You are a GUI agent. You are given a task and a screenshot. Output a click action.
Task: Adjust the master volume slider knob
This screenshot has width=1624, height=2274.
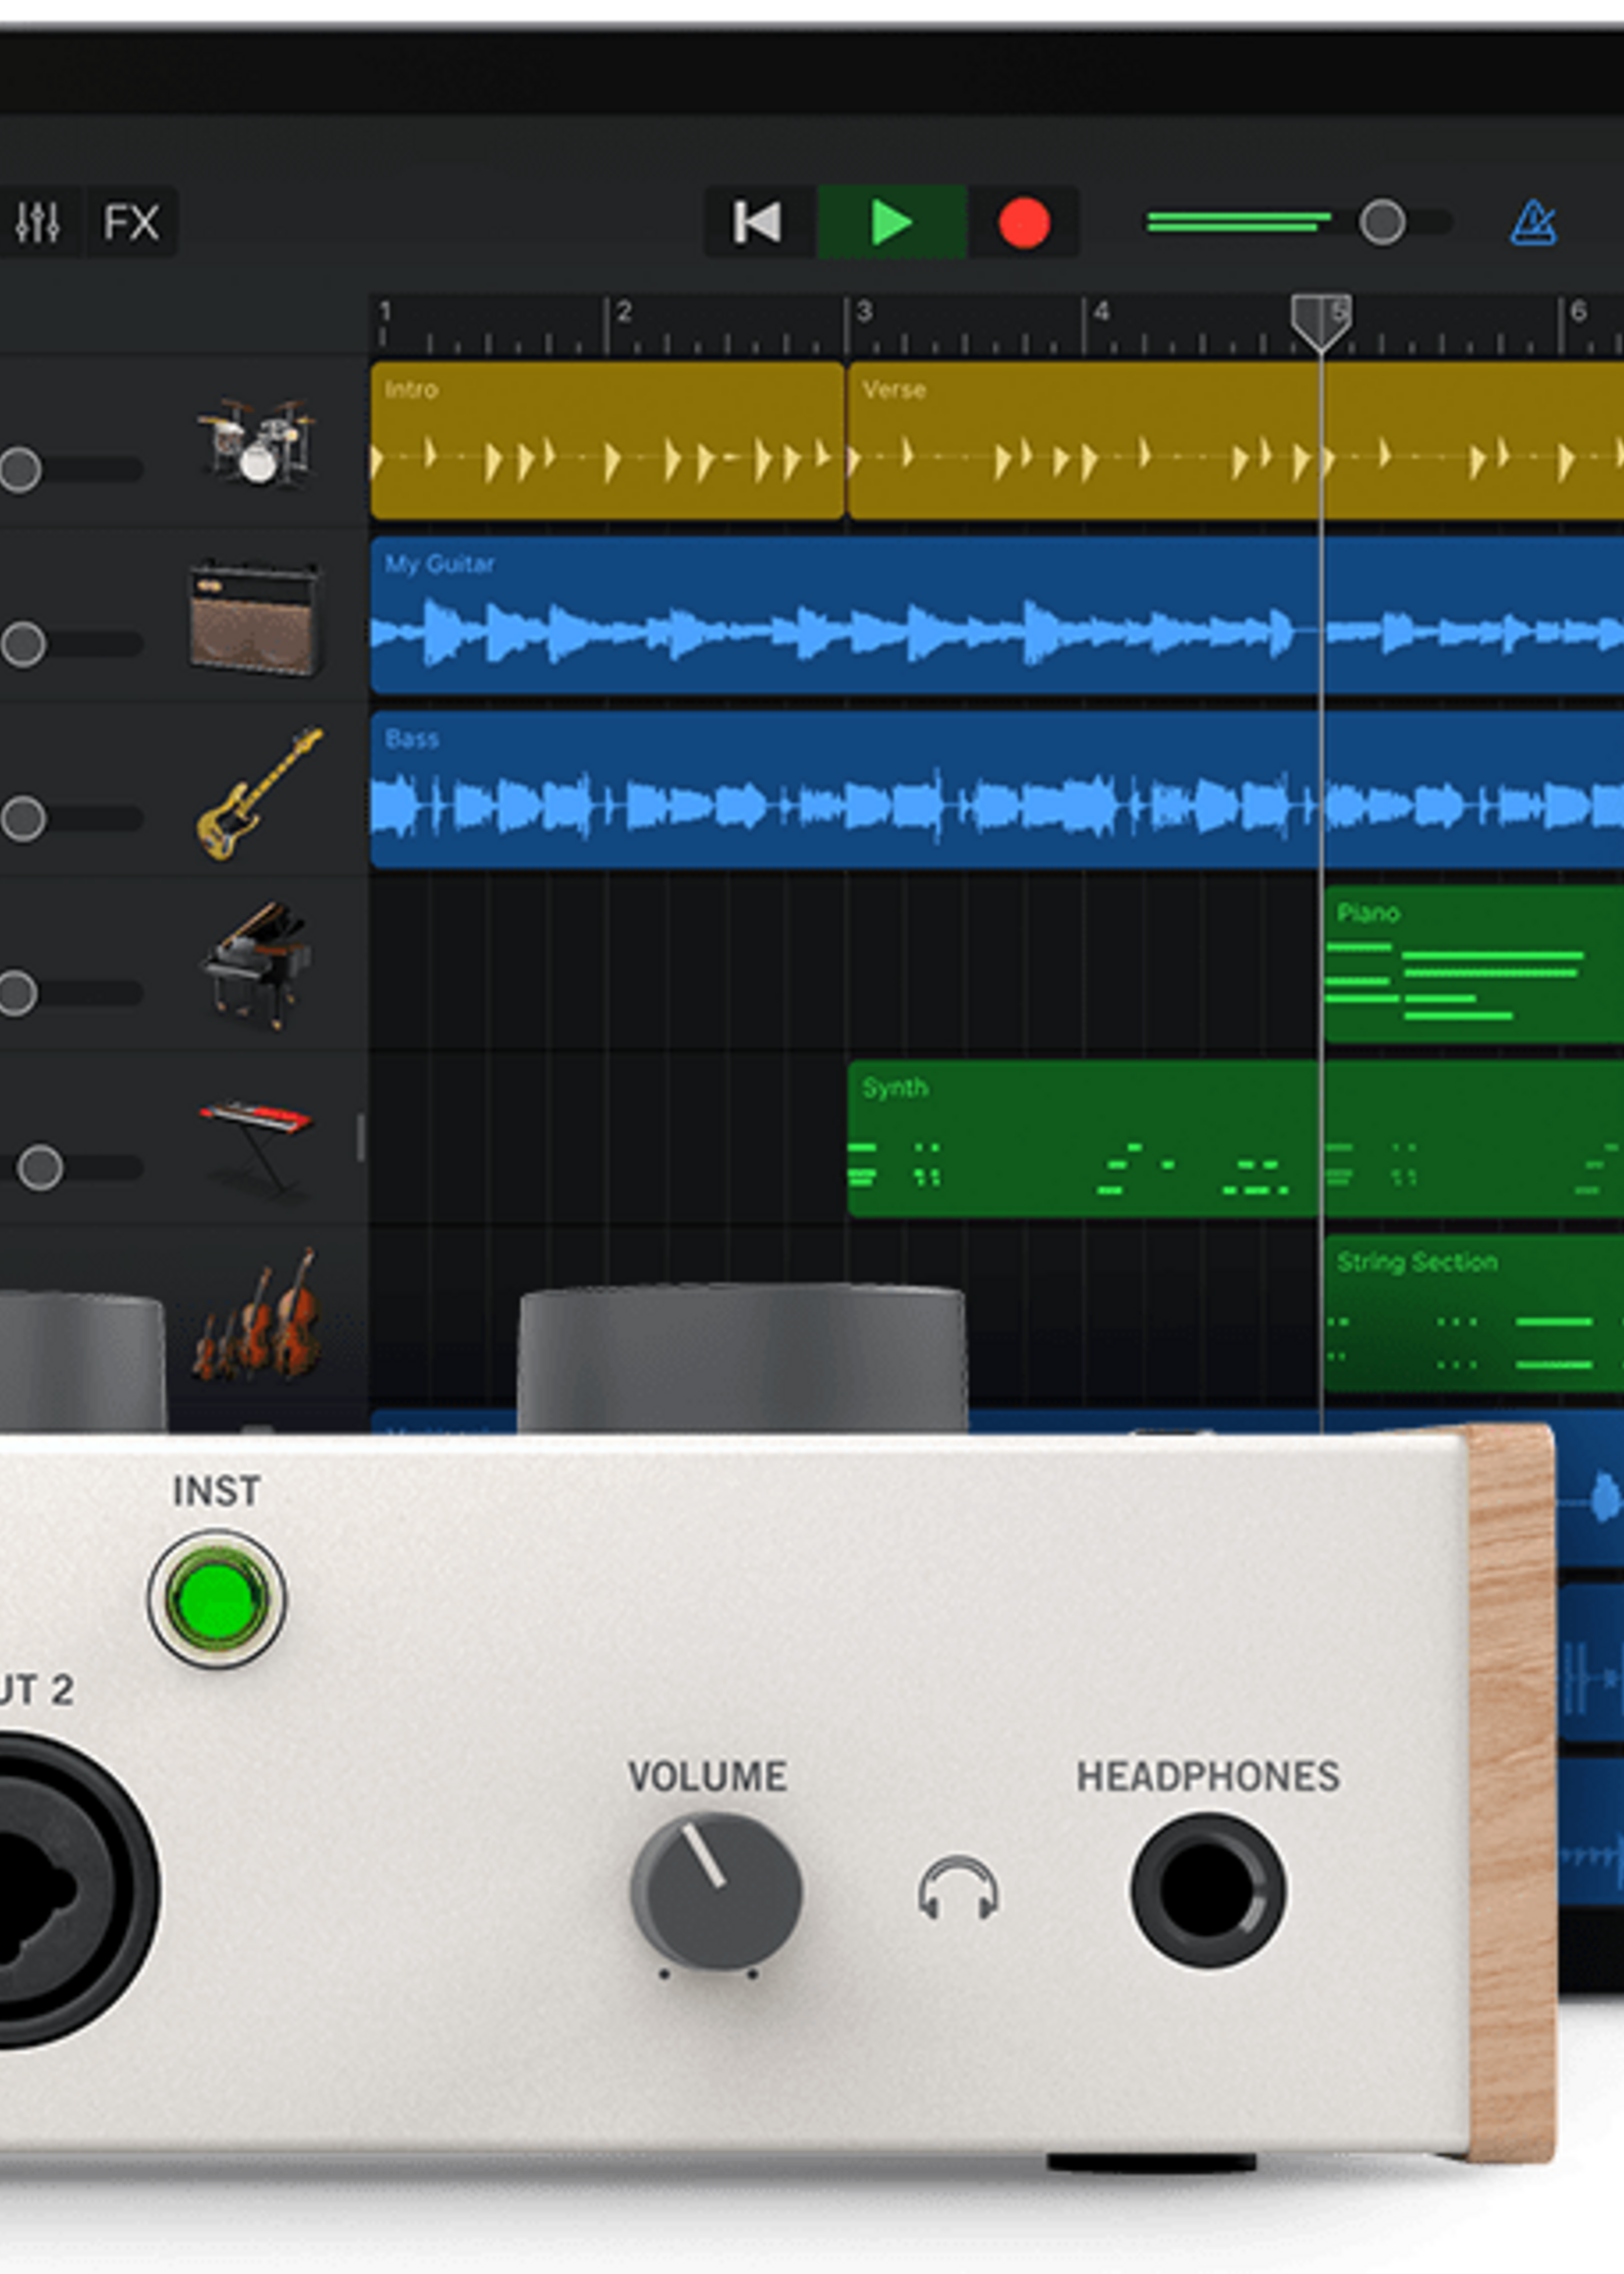[x=1382, y=222]
